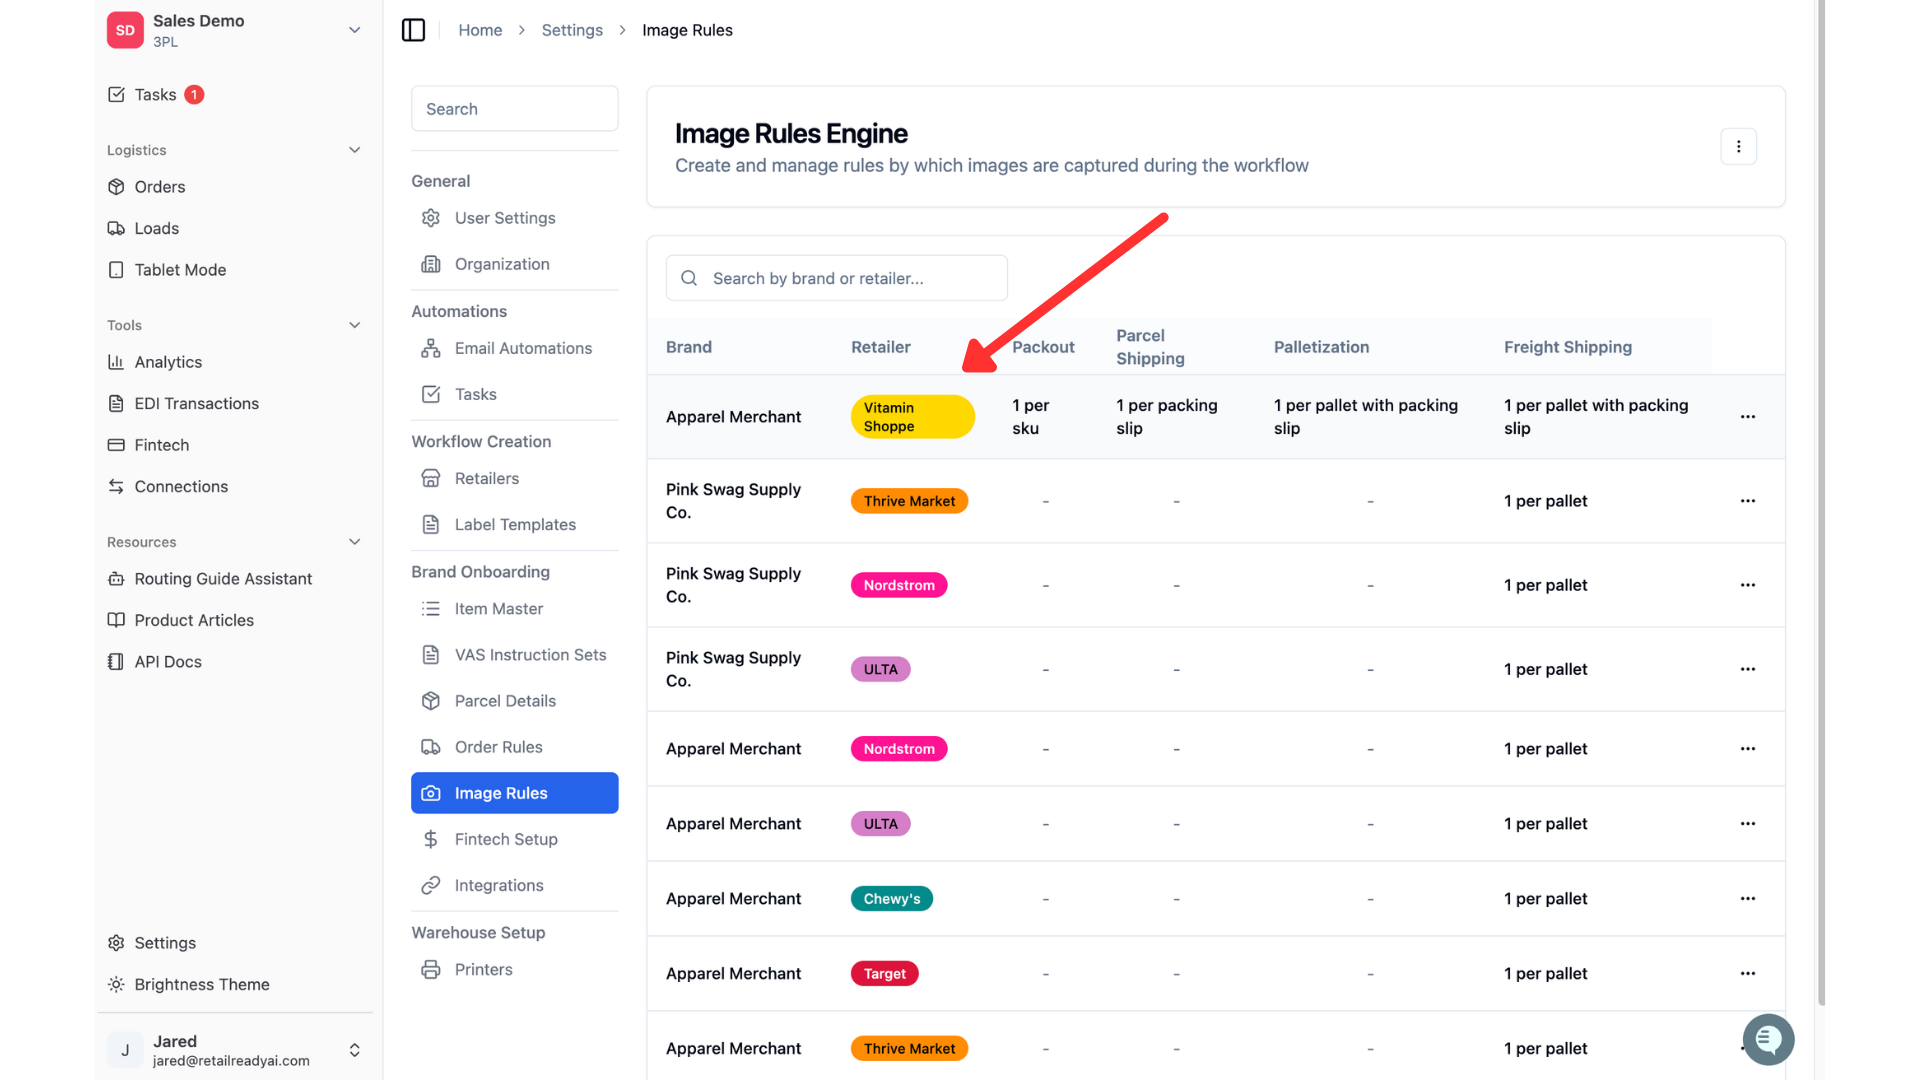Click the Order Rules truck icon
This screenshot has height=1080, width=1920.
click(x=431, y=747)
